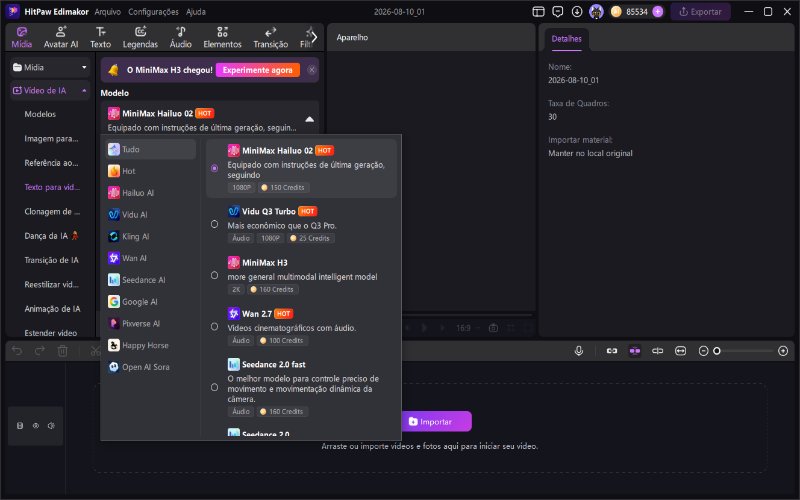Toggle the purple magnetic snap icon
Viewport: 800px width, 500px height.
(x=635, y=351)
